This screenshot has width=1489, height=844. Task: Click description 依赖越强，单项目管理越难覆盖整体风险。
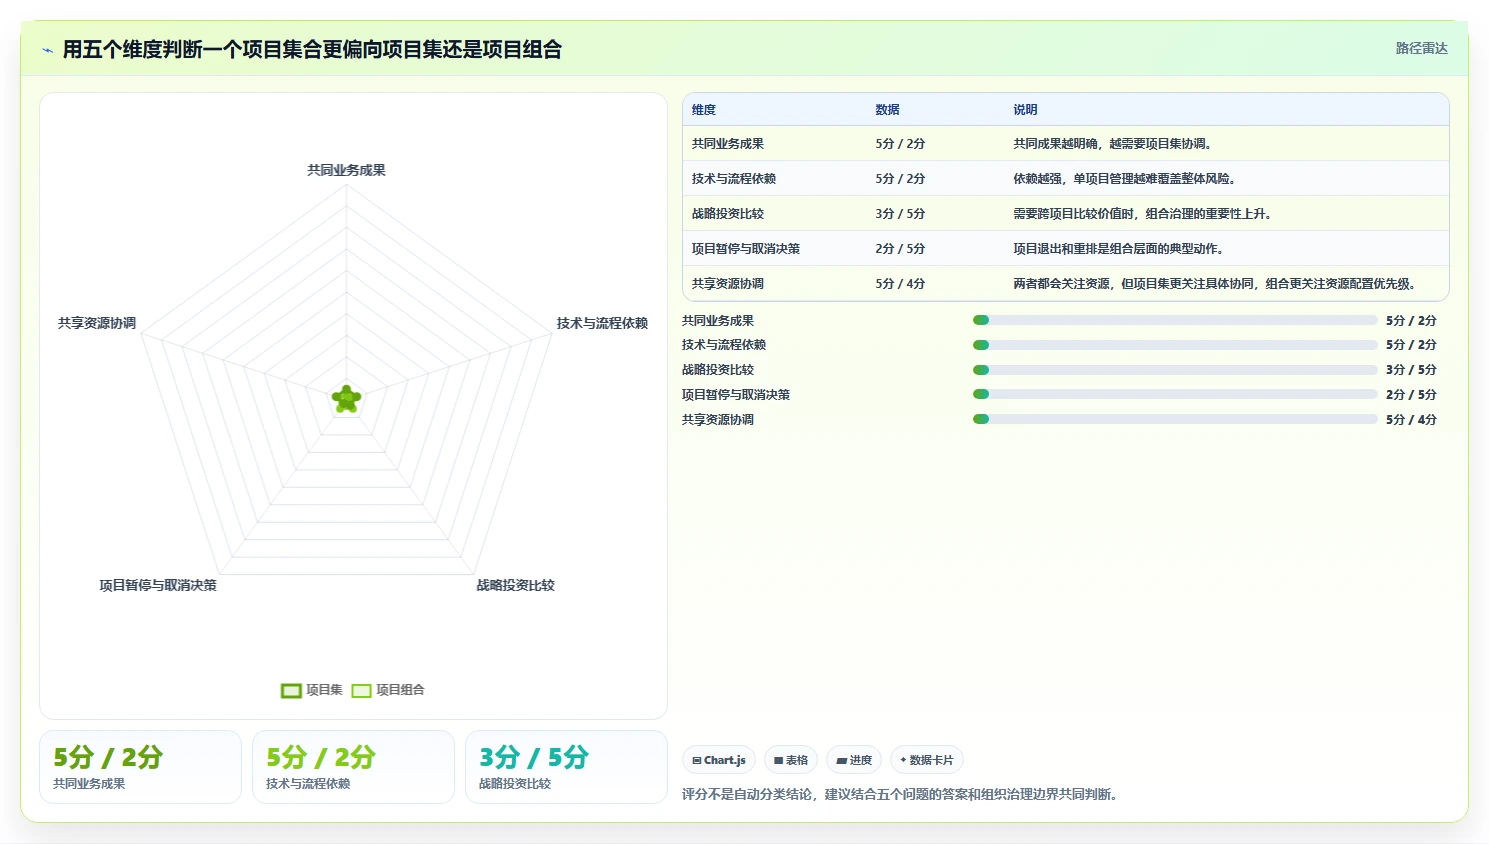click(x=1127, y=179)
